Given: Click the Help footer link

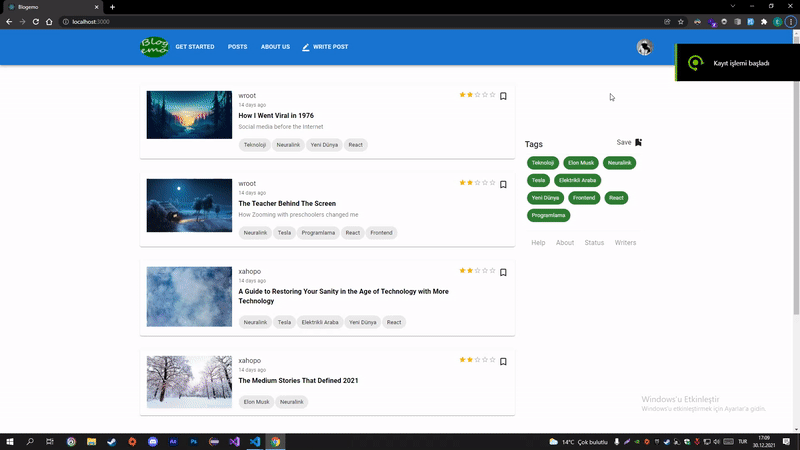Looking at the screenshot, I should tap(538, 242).
